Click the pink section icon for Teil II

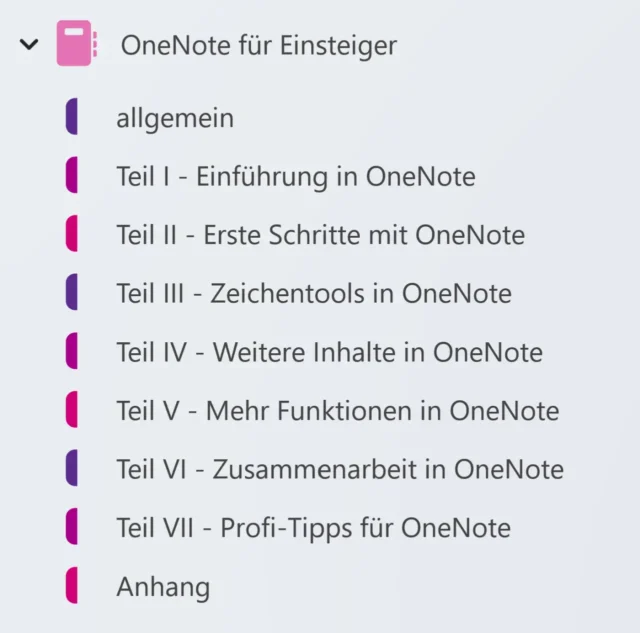71,235
